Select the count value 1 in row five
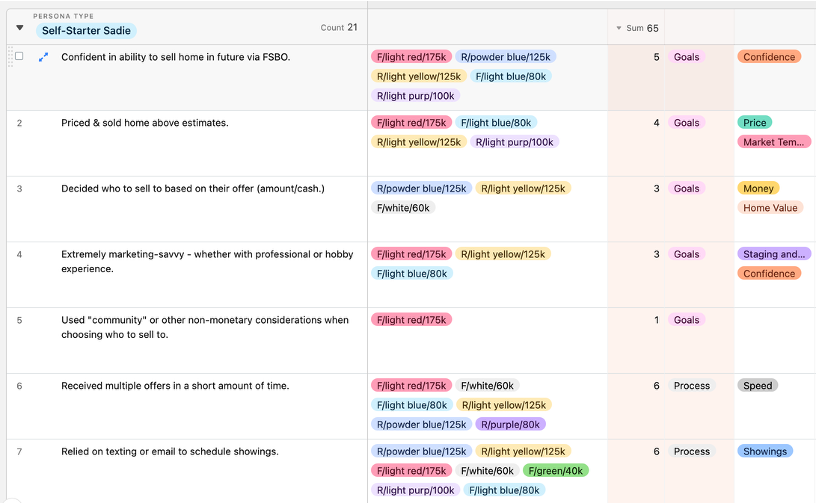816x504 pixels. pos(656,320)
